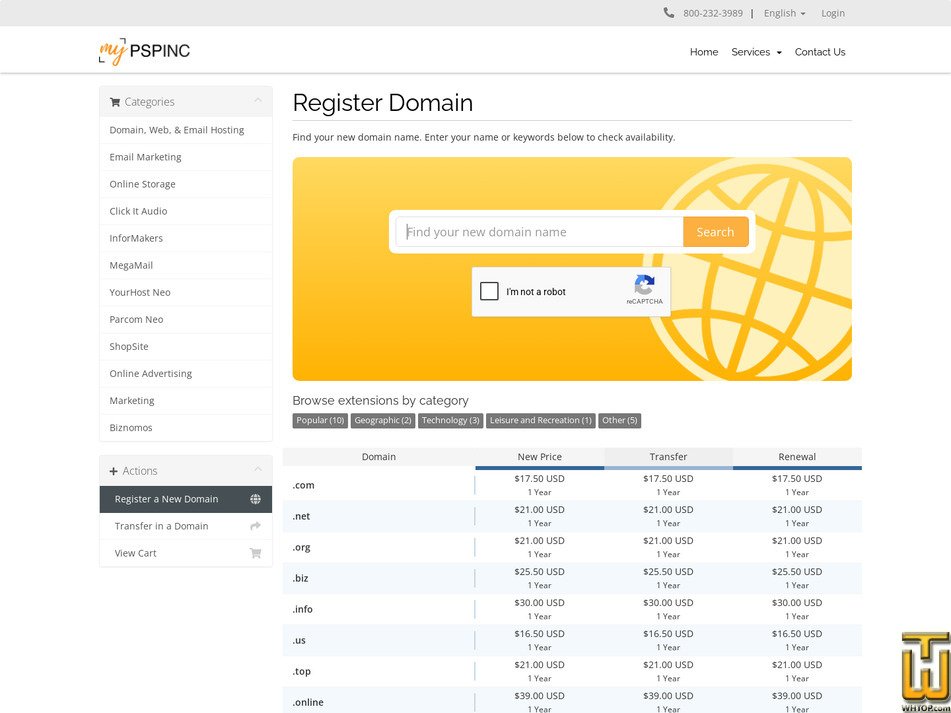
Task: Click the globe icon in Register a New Domain
Action: point(255,499)
